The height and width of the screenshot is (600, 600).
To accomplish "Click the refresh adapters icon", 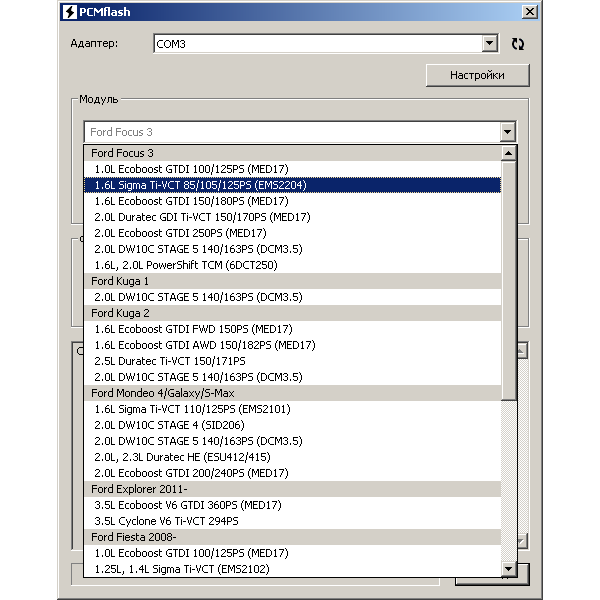I will tap(518, 44).
